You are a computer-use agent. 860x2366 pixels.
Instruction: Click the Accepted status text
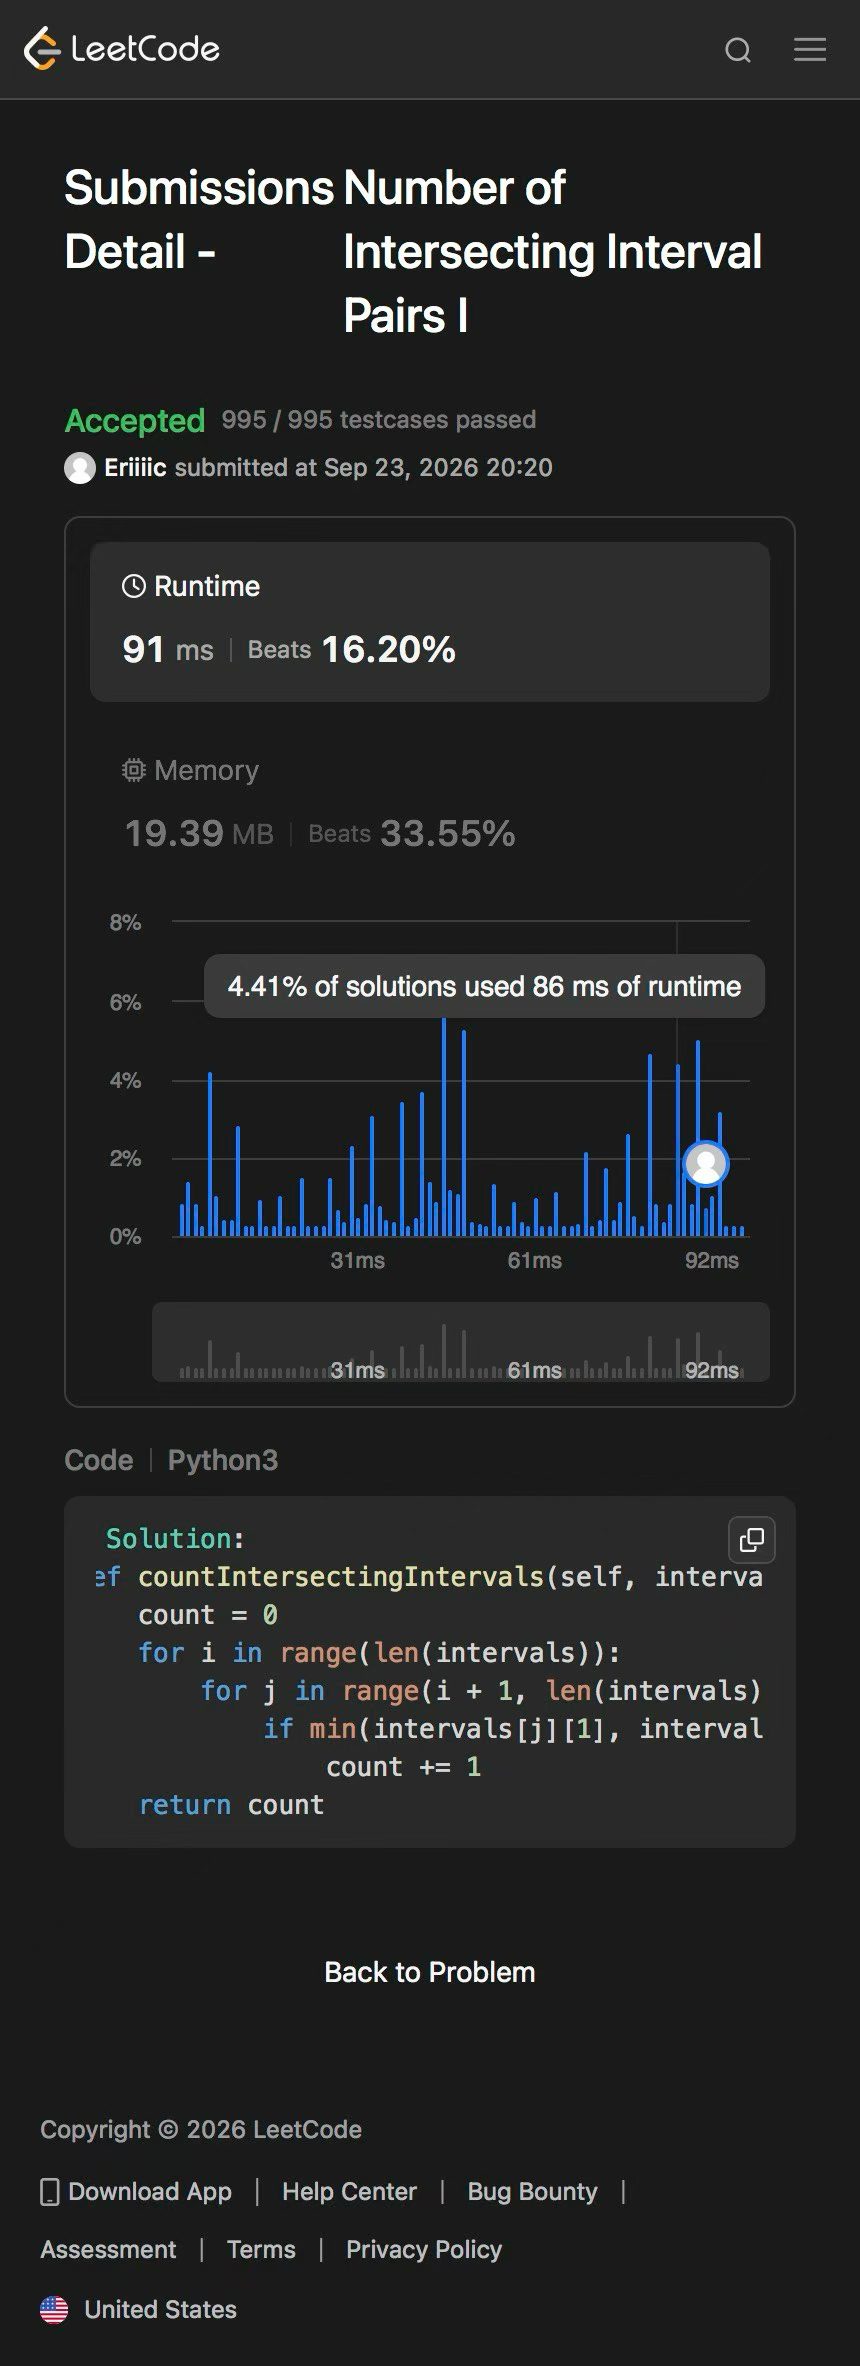(x=135, y=421)
